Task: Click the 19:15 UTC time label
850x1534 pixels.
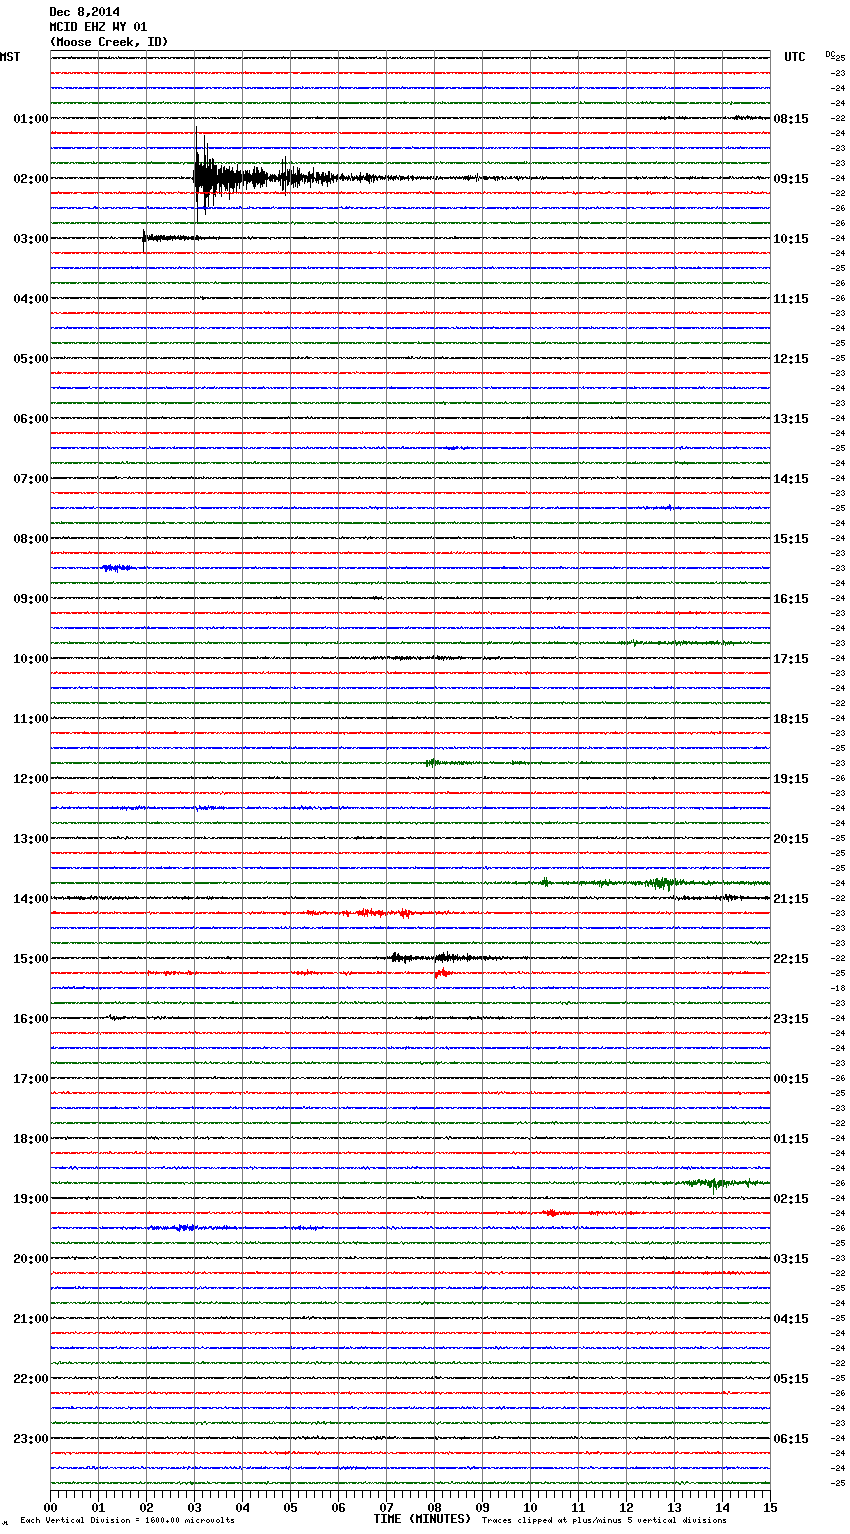Action: (791, 779)
